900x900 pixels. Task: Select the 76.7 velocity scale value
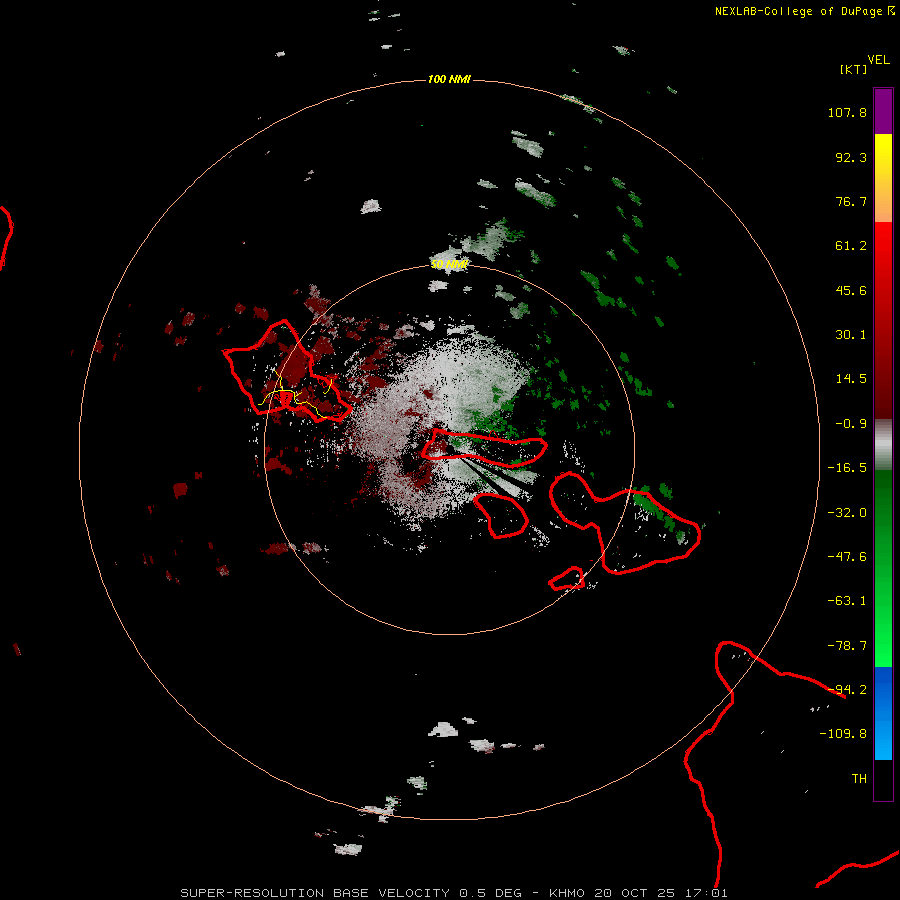pyautogui.click(x=851, y=201)
